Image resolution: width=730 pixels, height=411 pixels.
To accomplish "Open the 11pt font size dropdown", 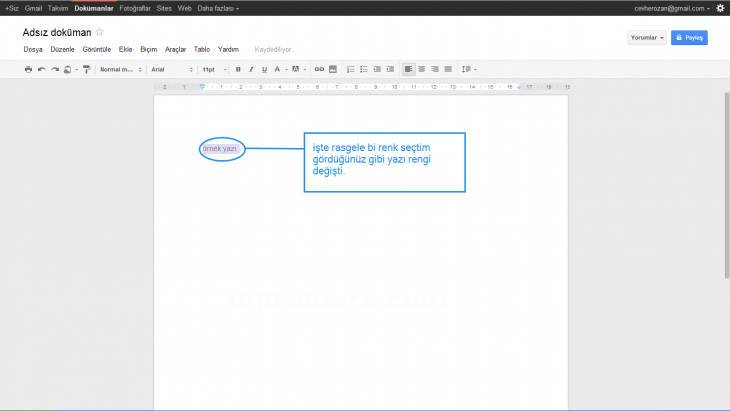I will [x=214, y=69].
